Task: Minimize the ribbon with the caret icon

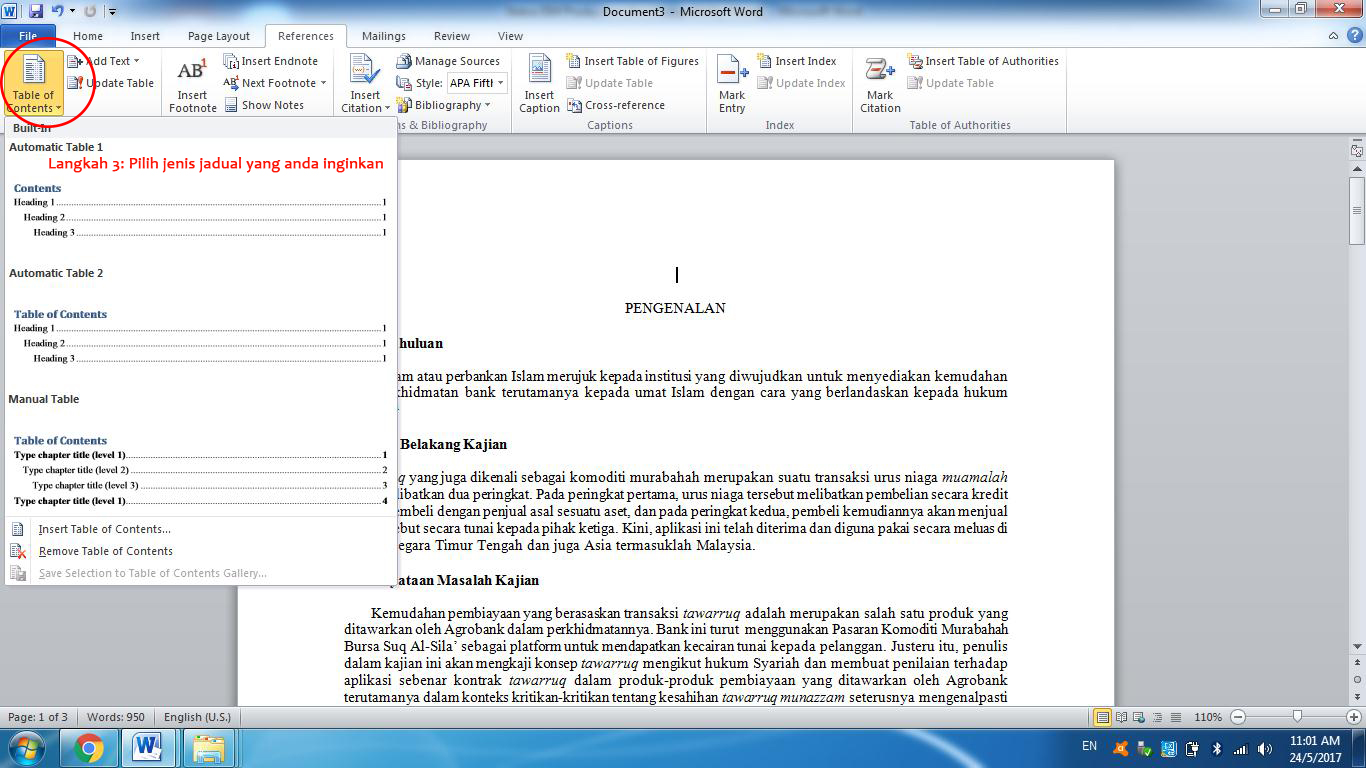Action: [1334, 36]
